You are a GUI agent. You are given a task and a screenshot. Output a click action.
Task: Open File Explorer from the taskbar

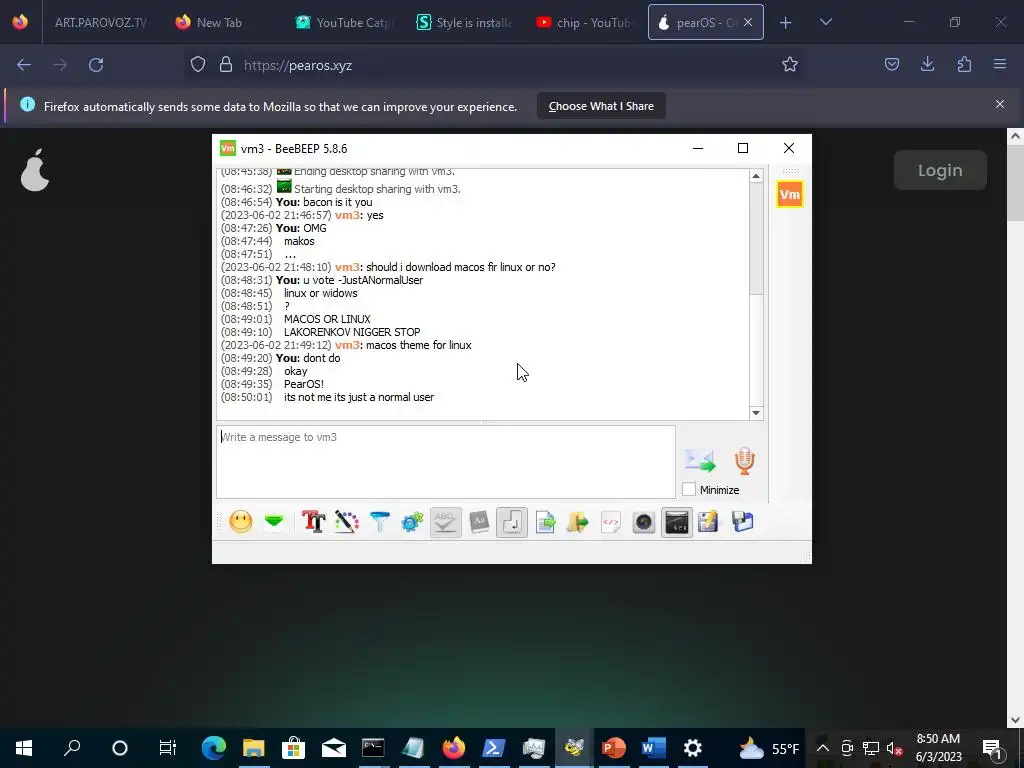(x=253, y=747)
